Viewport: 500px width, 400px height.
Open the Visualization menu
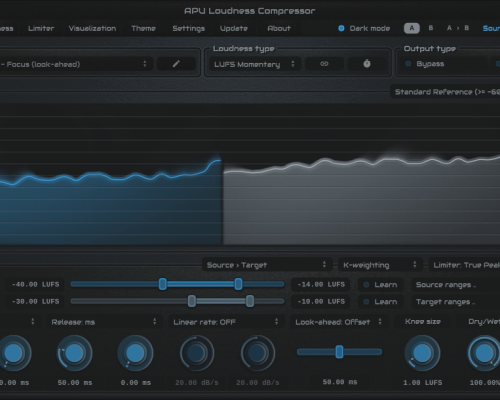92,28
